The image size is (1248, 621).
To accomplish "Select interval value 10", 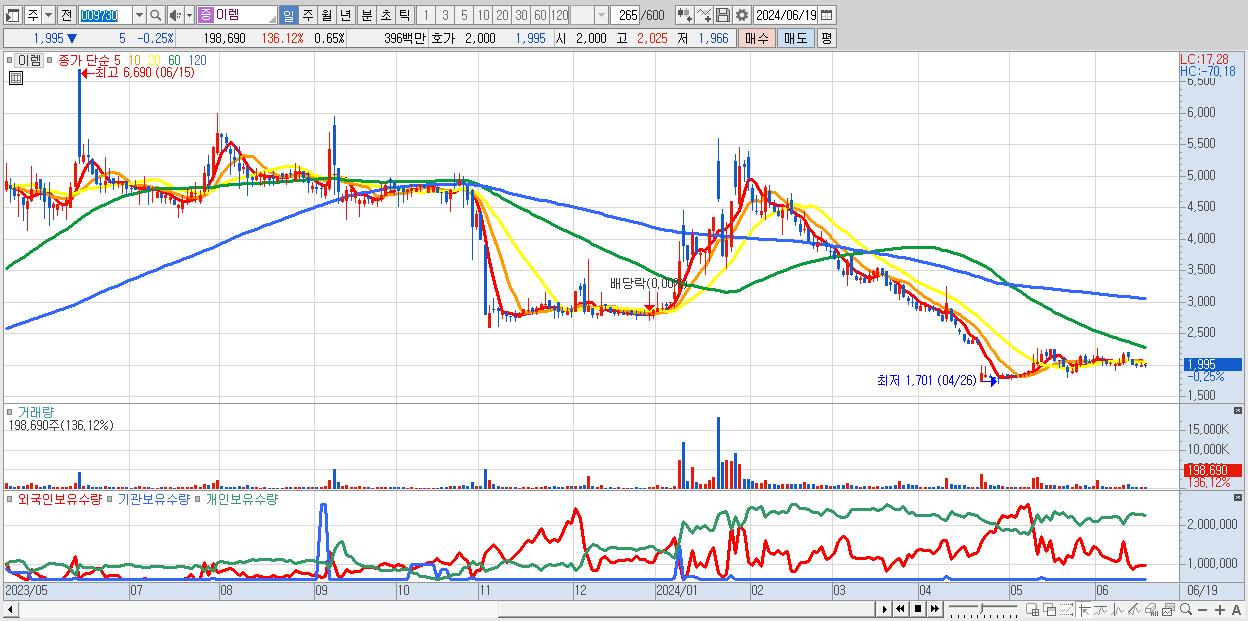I will [x=484, y=15].
